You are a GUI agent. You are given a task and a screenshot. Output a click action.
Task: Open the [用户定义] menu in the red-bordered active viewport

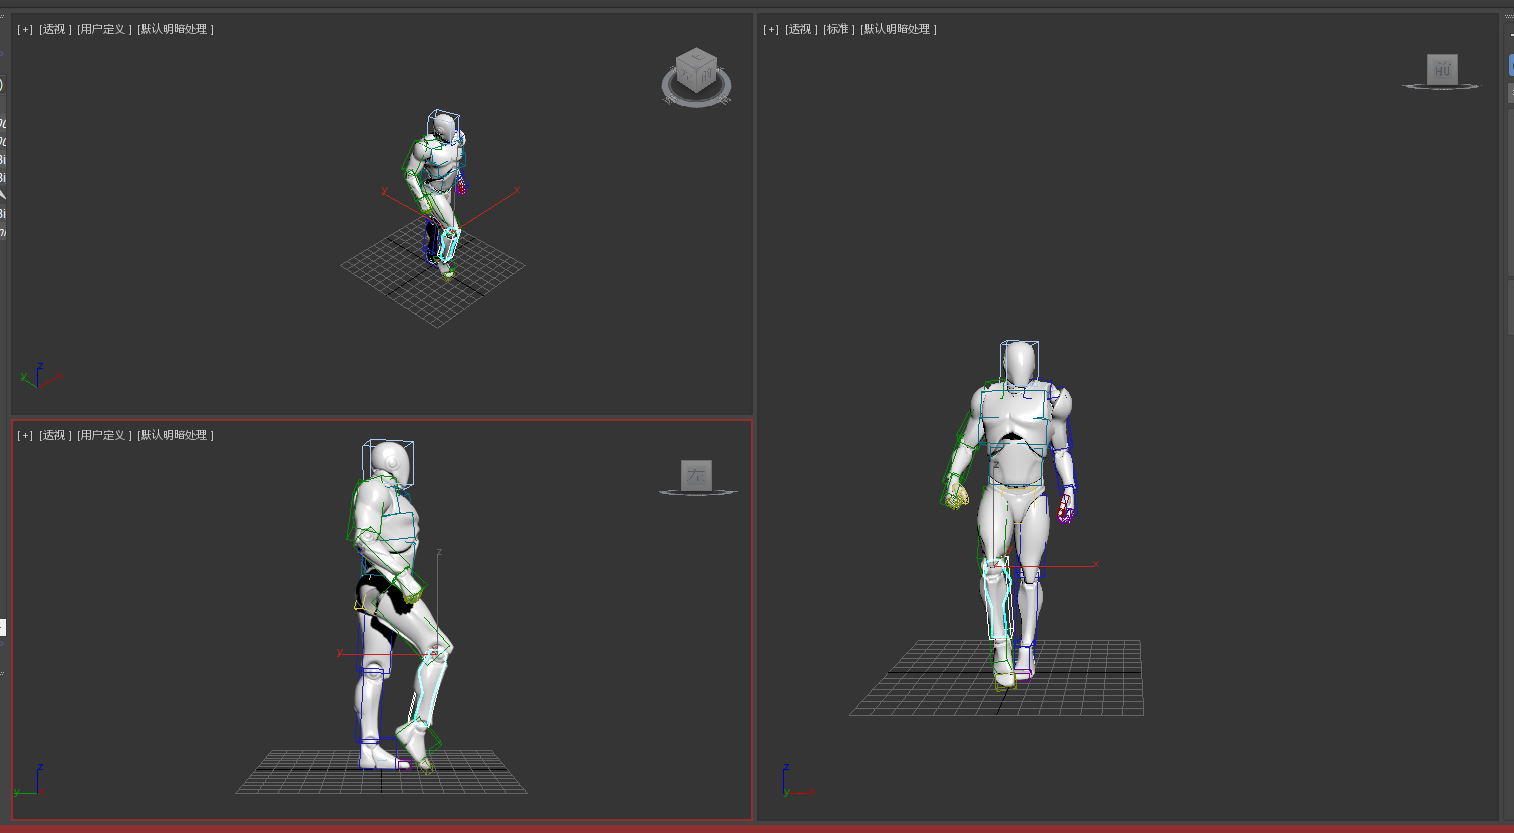[104, 435]
